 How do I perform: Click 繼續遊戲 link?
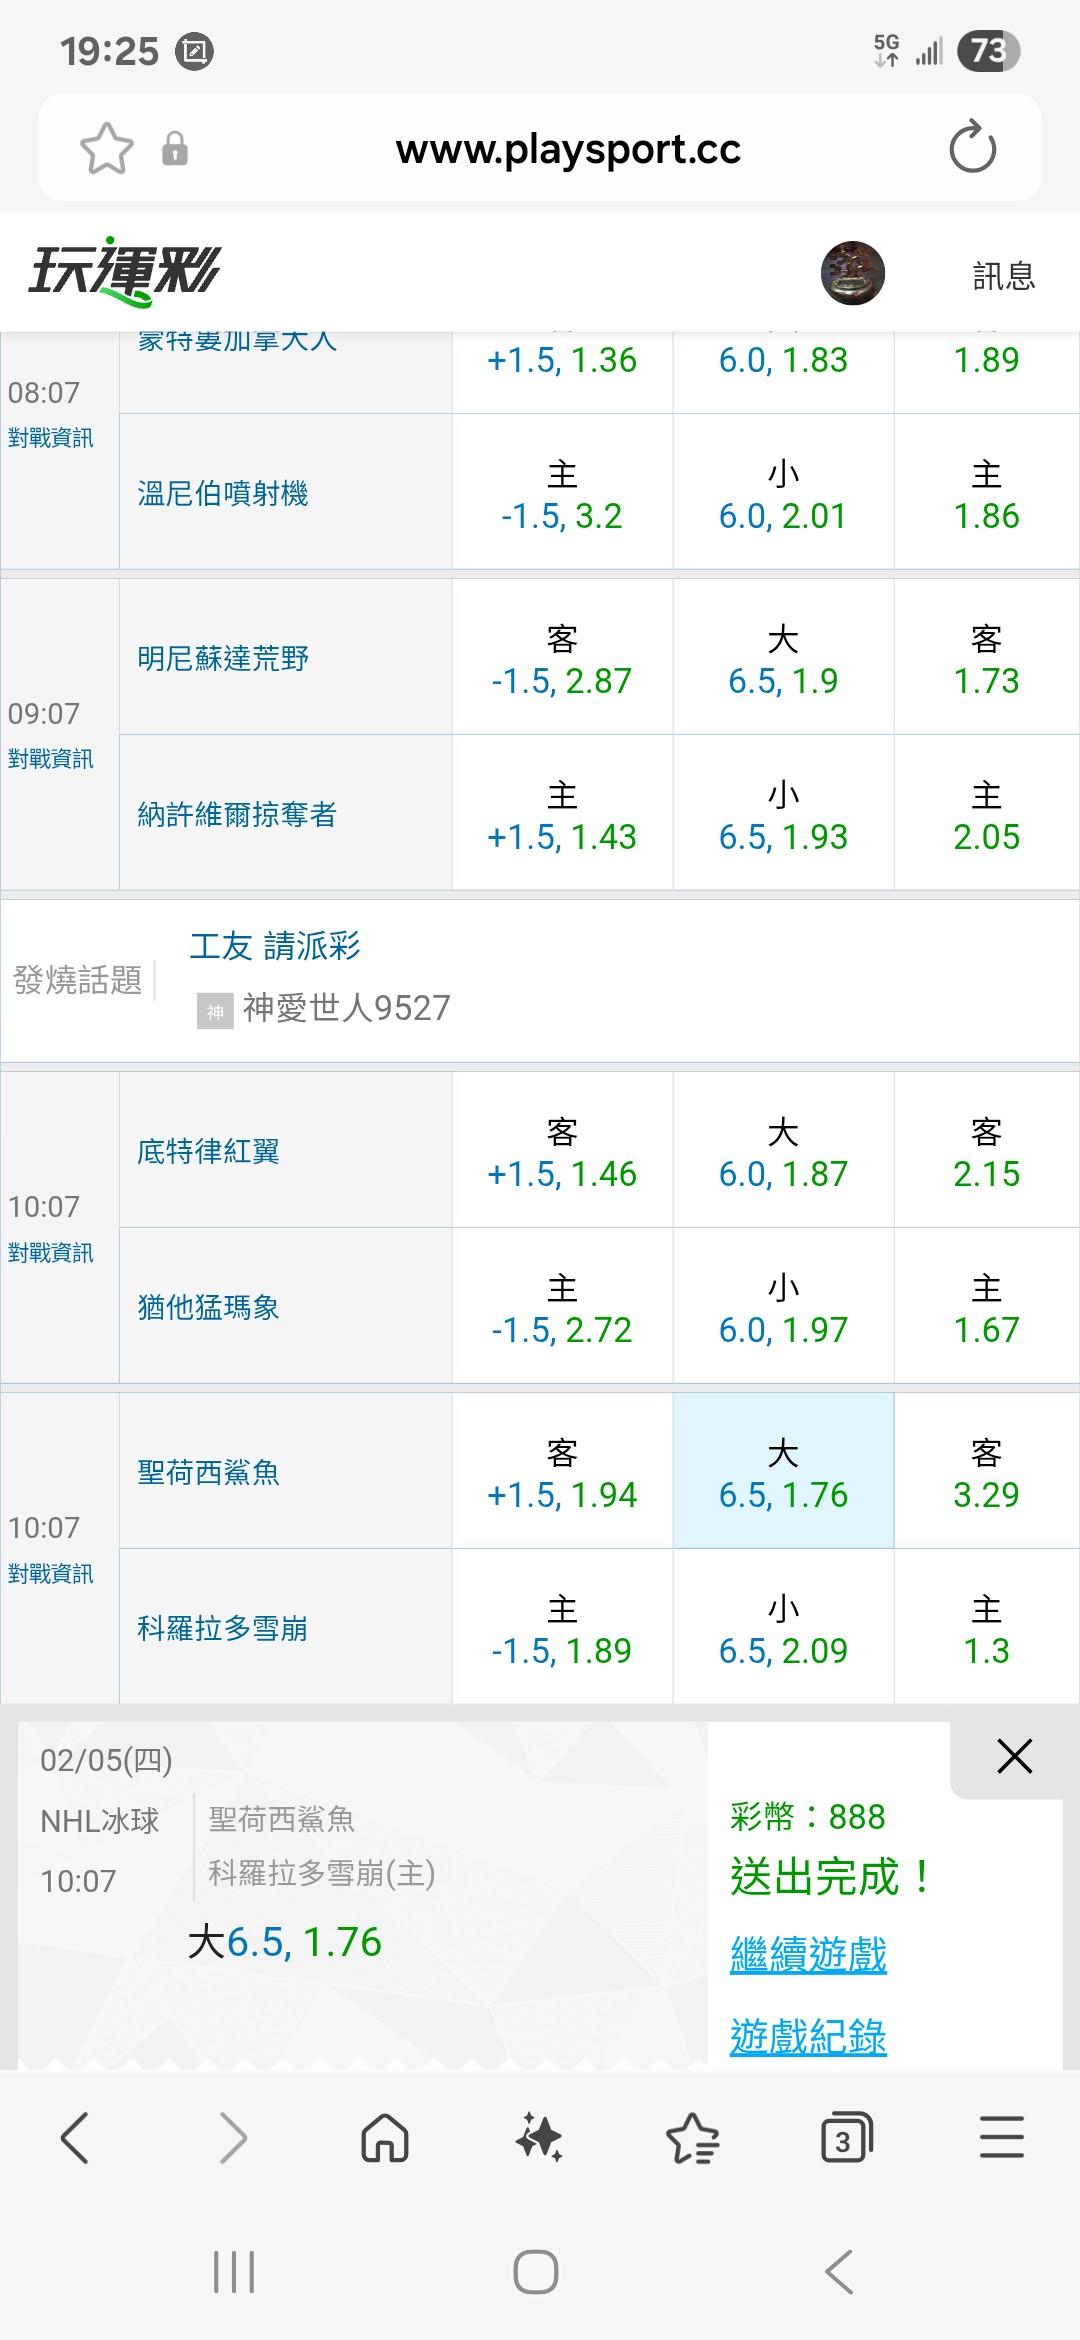click(x=808, y=1955)
